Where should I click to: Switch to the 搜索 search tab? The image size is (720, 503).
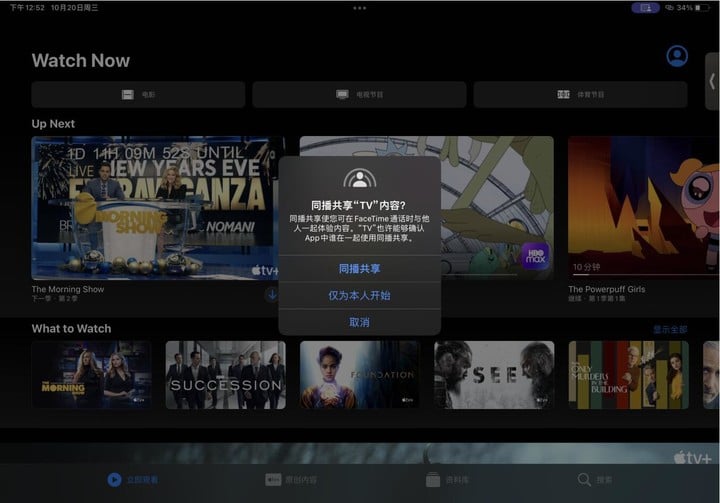[x=595, y=480]
